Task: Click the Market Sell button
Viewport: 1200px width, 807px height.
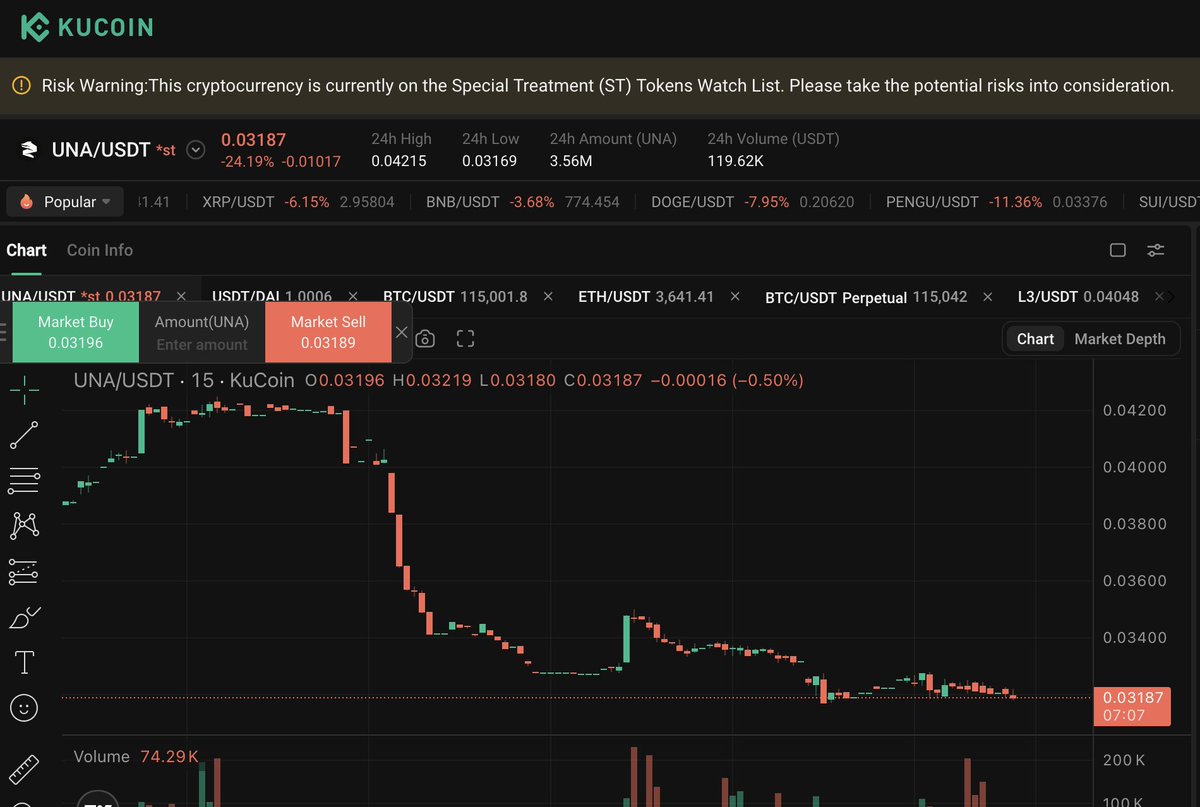Action: coord(327,331)
